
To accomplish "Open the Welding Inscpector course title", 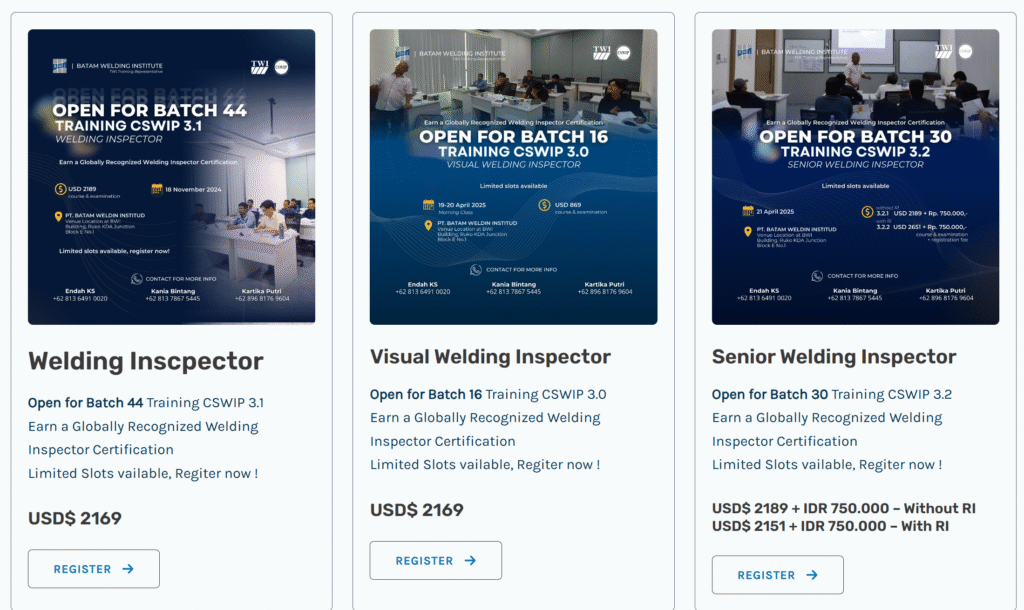I will (x=146, y=361).
